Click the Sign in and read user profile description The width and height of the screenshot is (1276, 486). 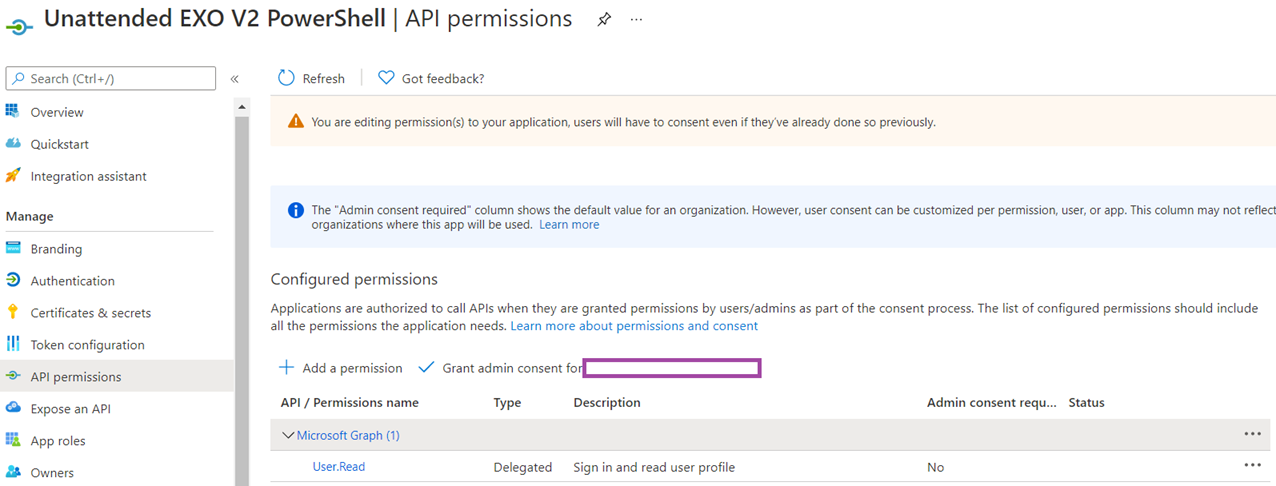click(x=654, y=467)
